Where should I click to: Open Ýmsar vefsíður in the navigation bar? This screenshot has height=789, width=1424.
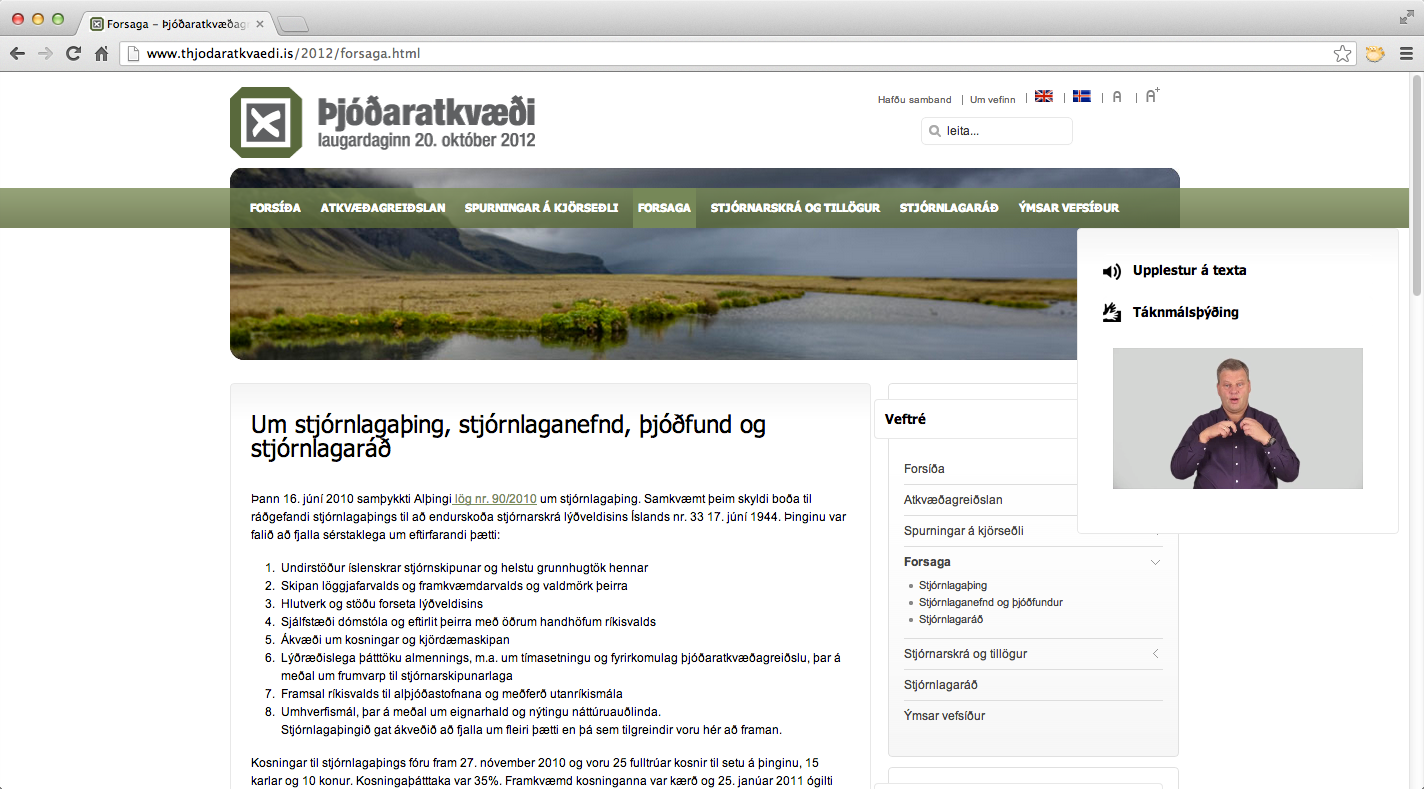coord(1068,208)
